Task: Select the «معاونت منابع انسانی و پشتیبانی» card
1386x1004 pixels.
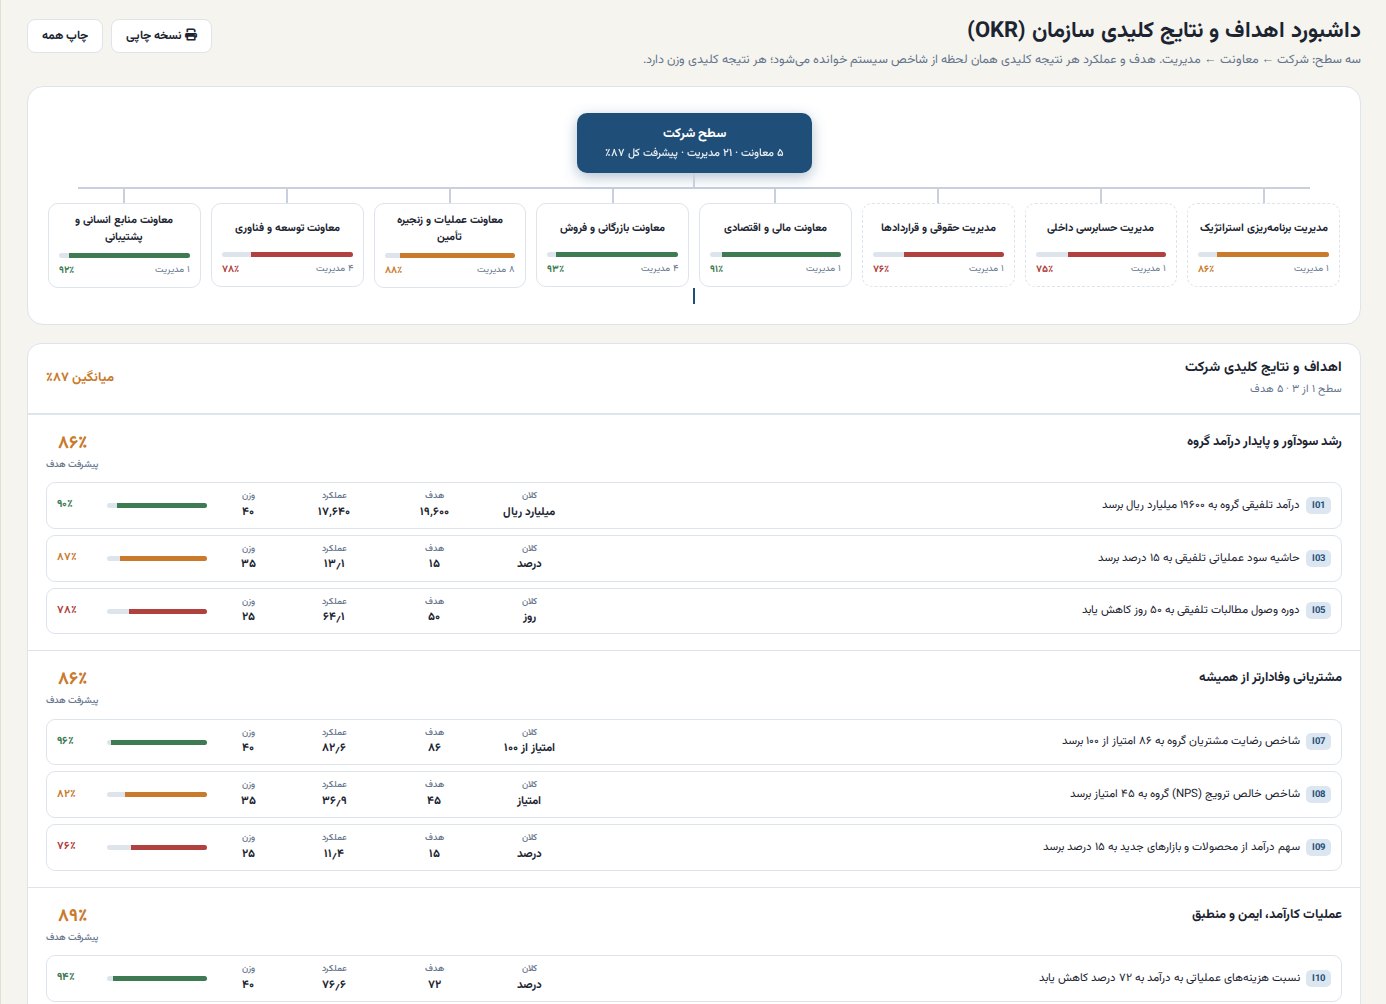Action: click(x=124, y=245)
